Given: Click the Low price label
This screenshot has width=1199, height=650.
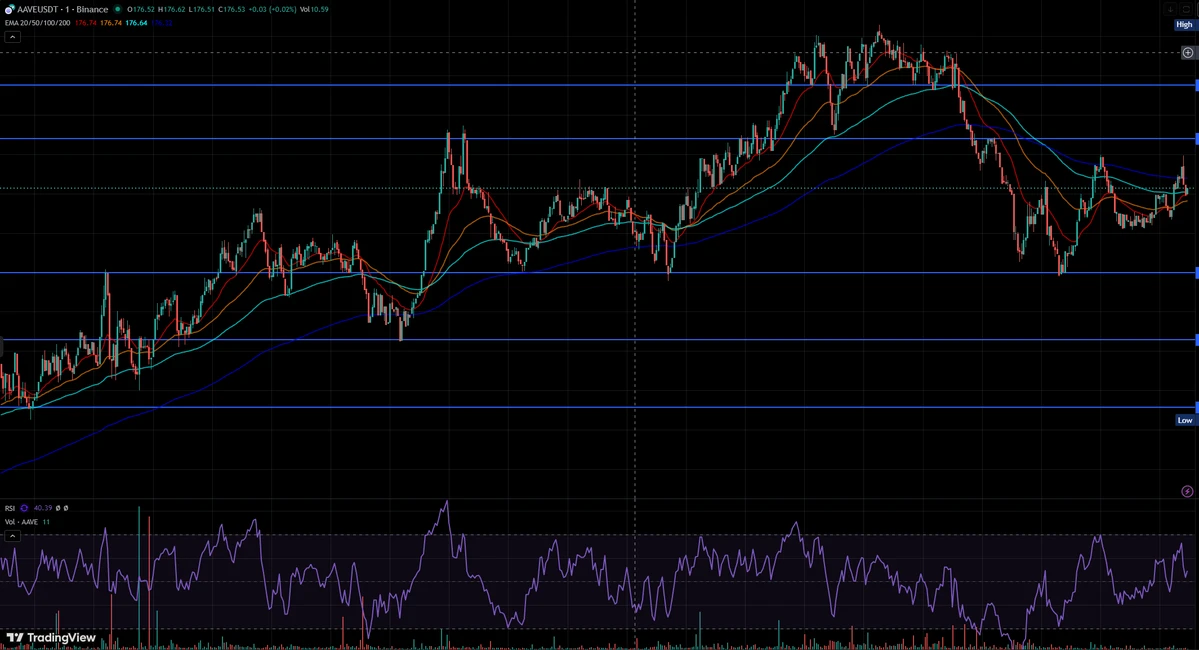Looking at the screenshot, I should (1184, 421).
